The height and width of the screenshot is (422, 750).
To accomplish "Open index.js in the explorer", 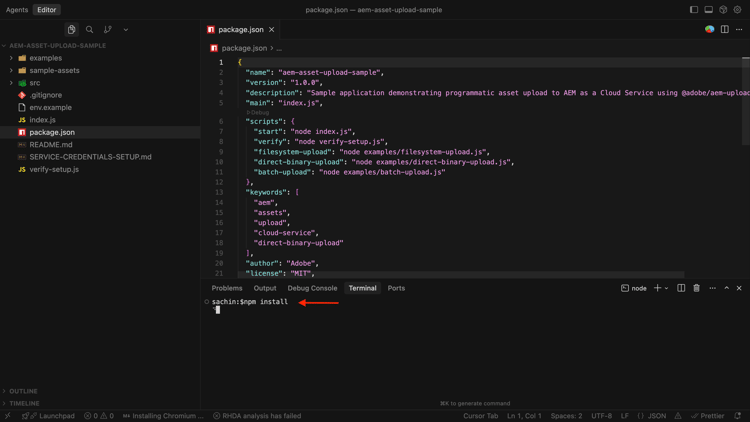I will click(42, 120).
